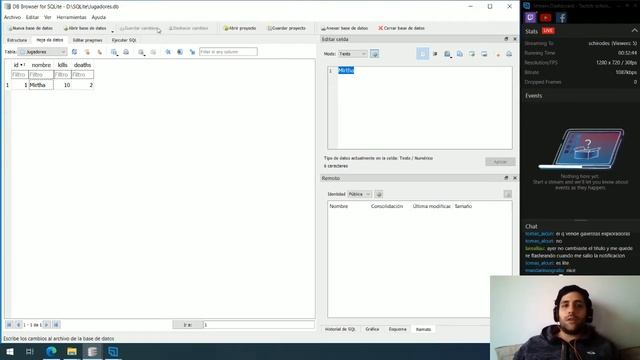Screen dimensions: 640x360
Task: Click the filter field under kills
Action: click(x=62, y=75)
